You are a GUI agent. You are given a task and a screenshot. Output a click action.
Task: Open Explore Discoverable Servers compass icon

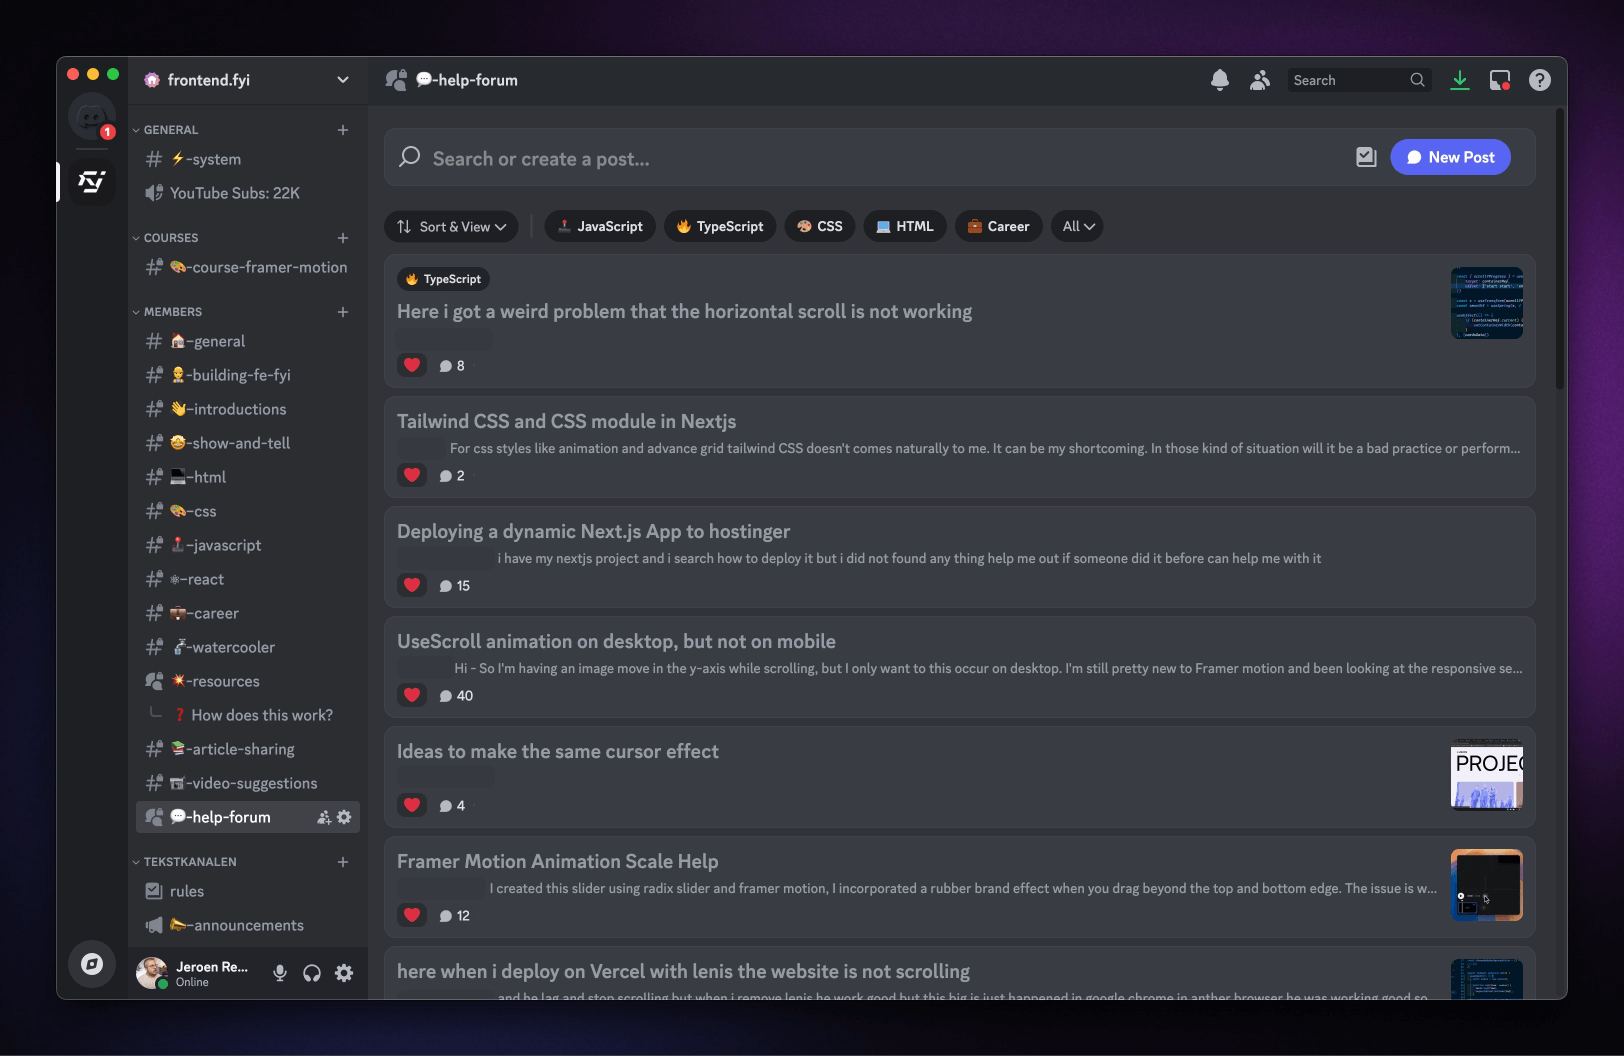click(91, 964)
